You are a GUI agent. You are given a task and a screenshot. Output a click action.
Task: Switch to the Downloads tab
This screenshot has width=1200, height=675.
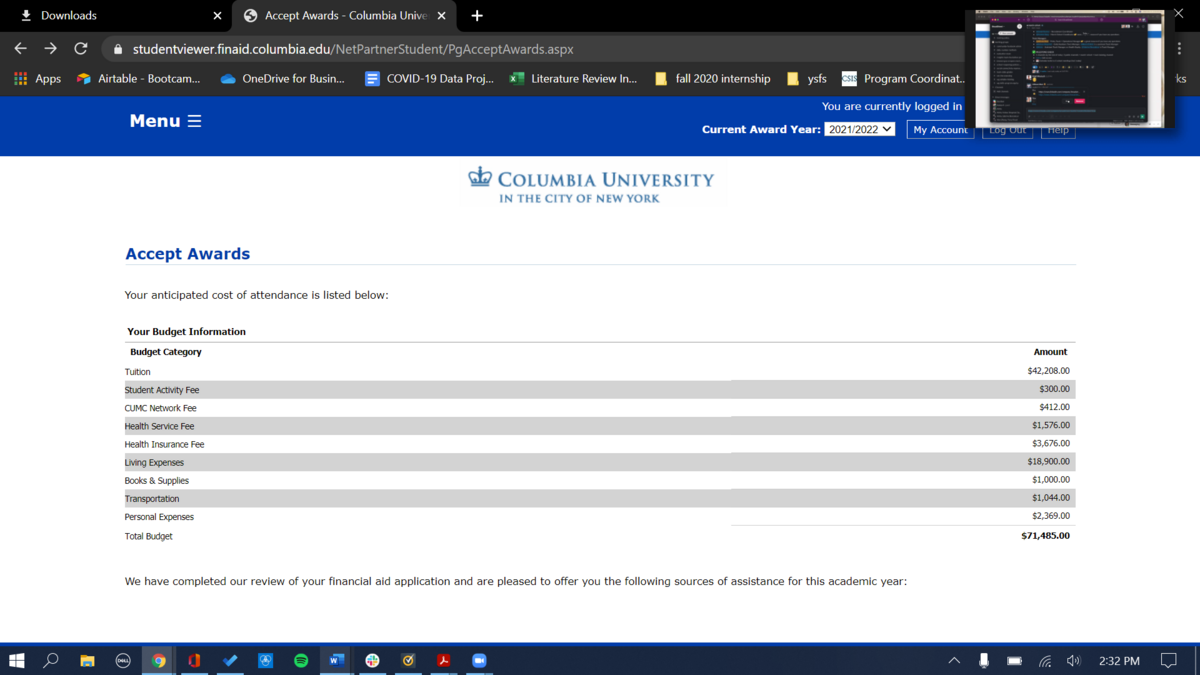pos(110,16)
